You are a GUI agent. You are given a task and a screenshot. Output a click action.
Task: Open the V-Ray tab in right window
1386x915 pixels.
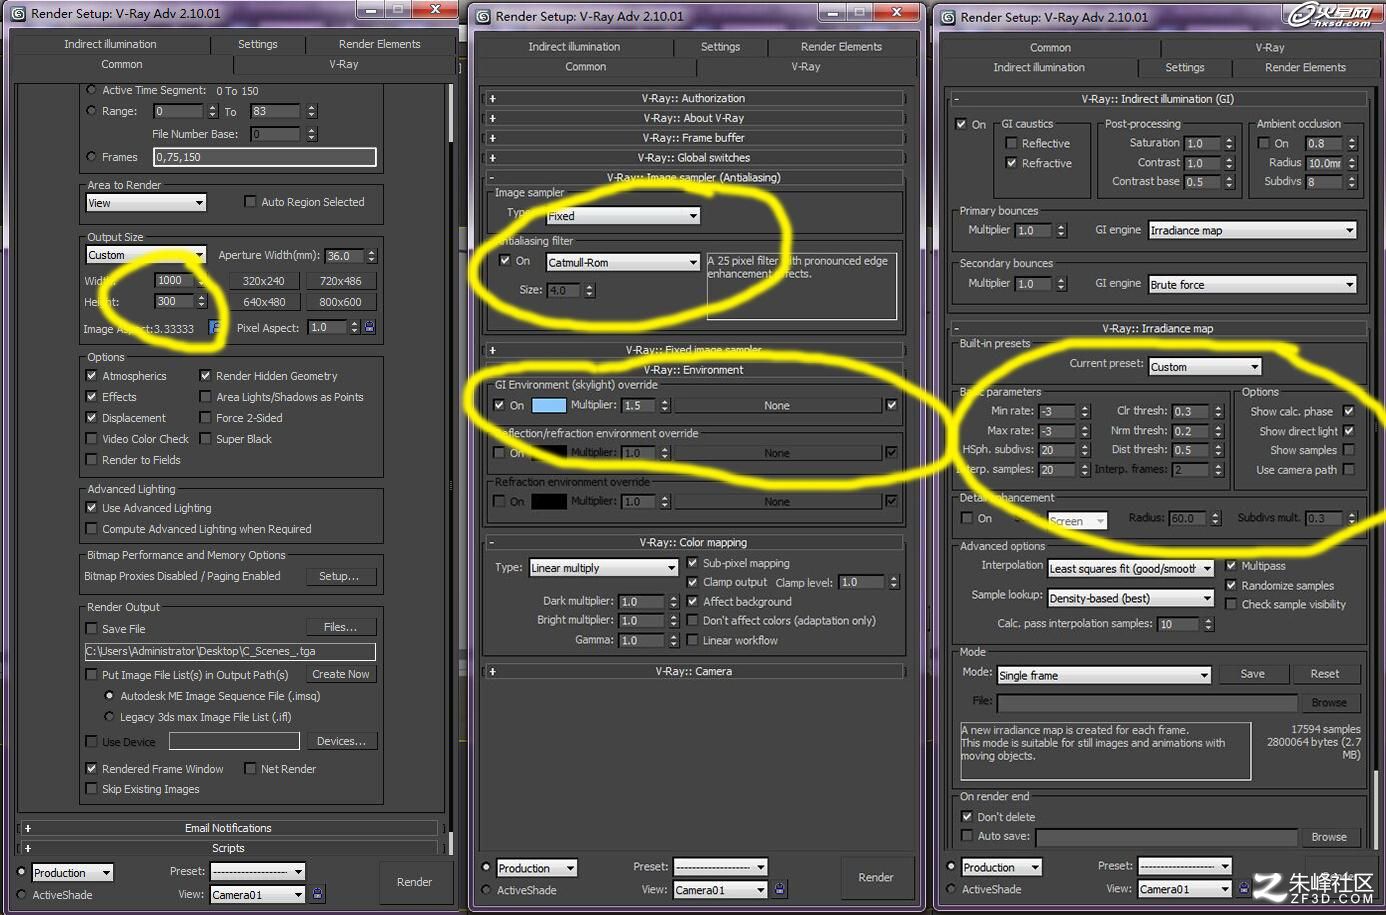click(x=1270, y=47)
